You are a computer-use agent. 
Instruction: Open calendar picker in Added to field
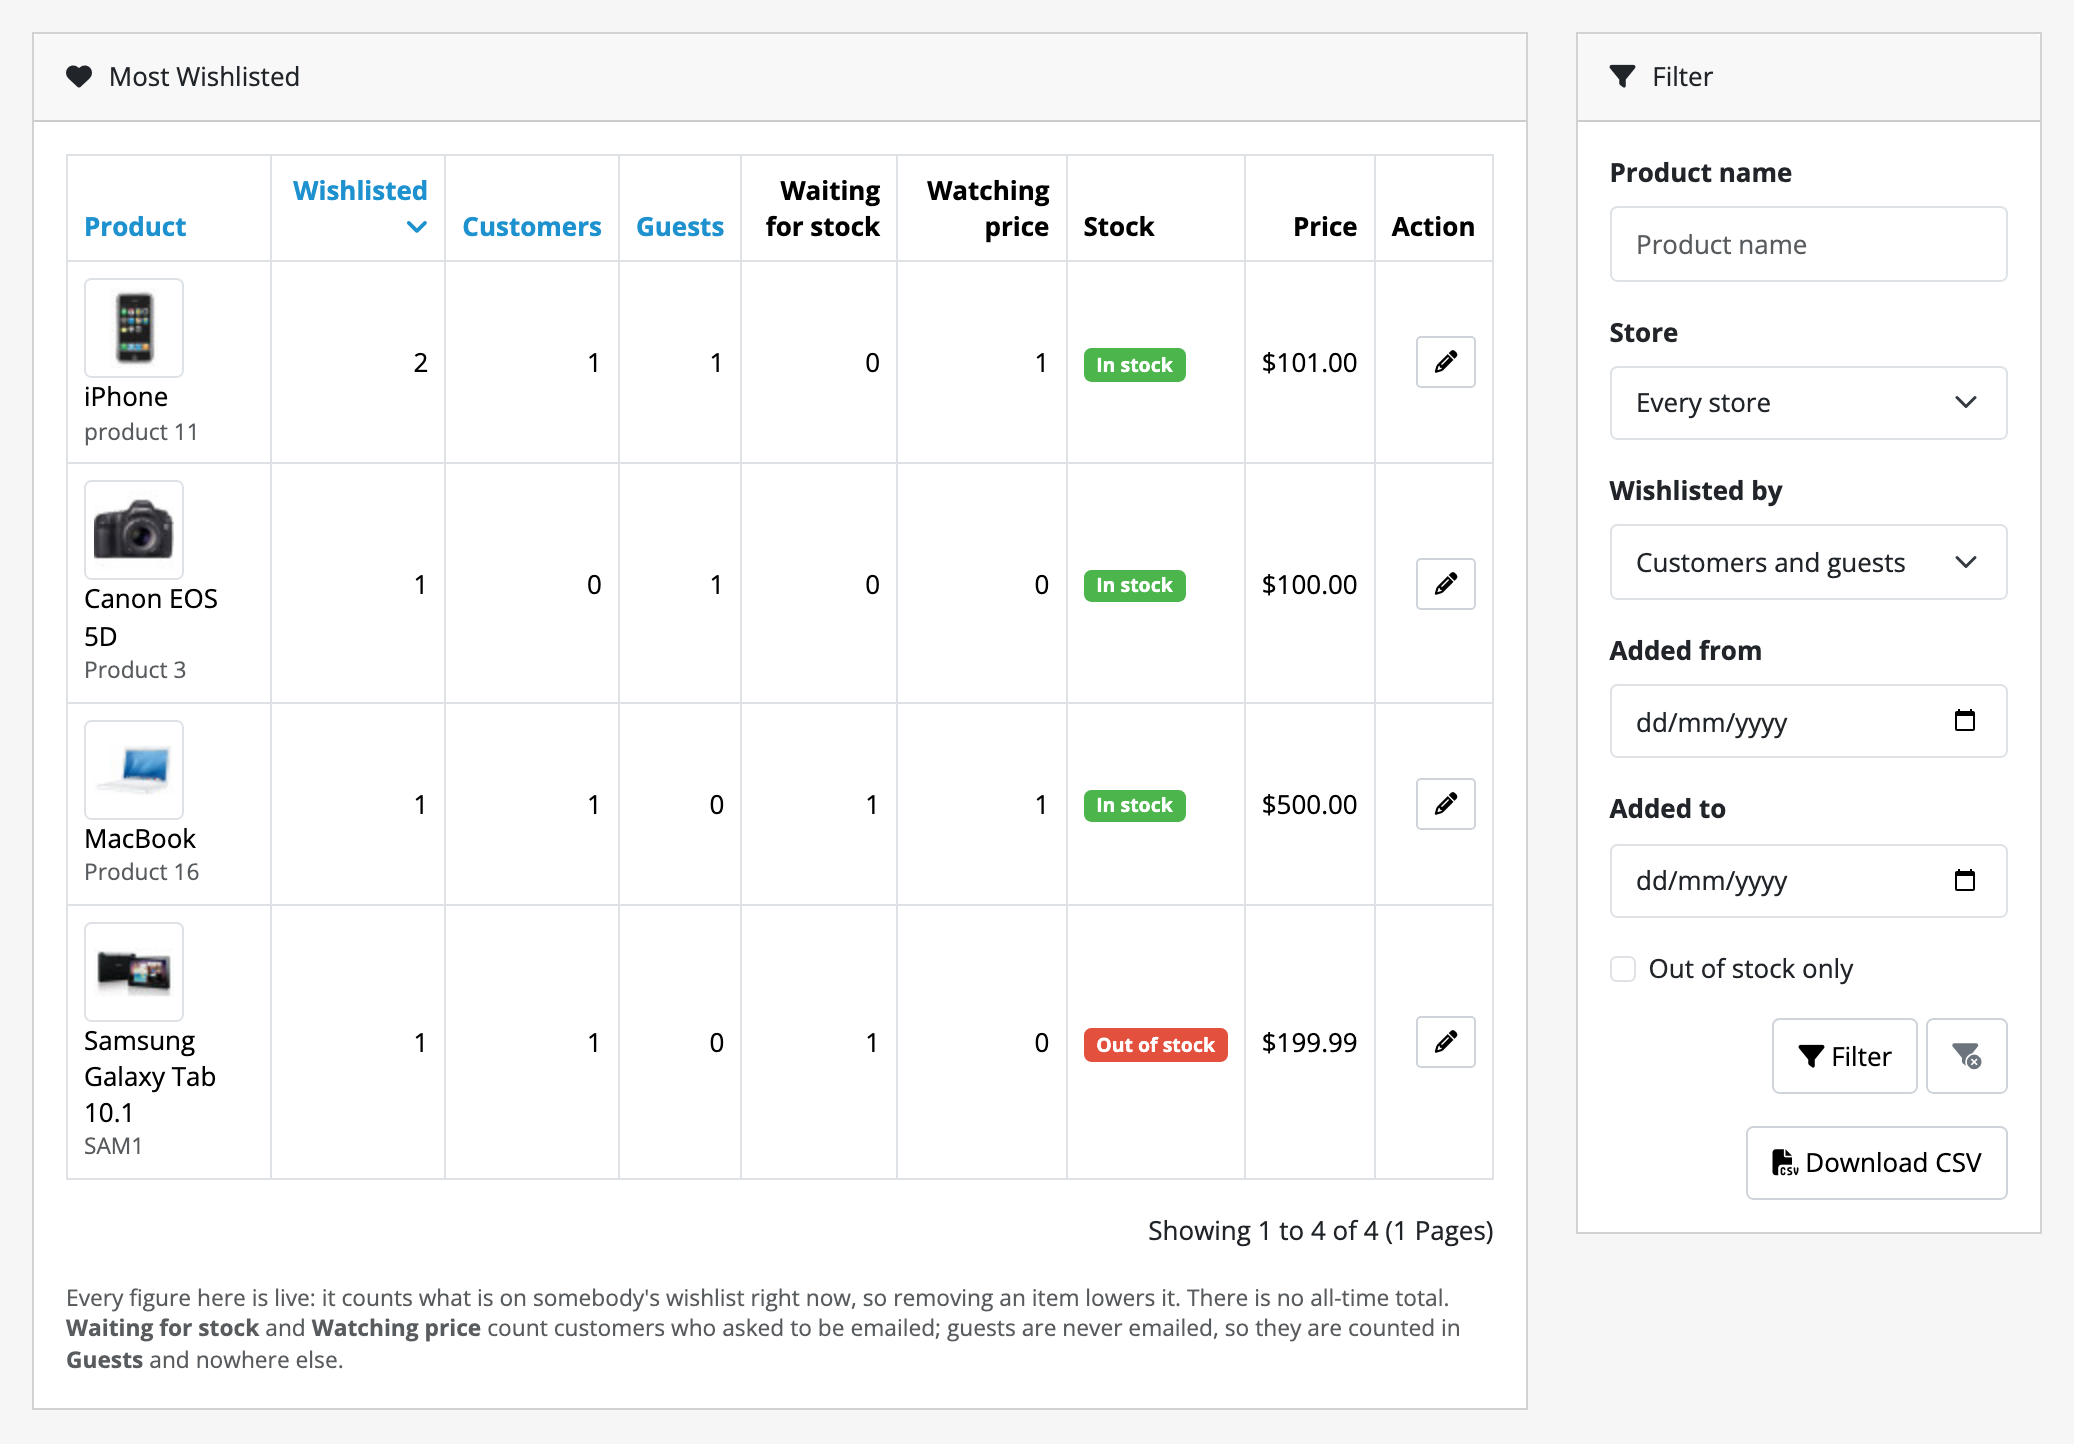click(x=1964, y=880)
